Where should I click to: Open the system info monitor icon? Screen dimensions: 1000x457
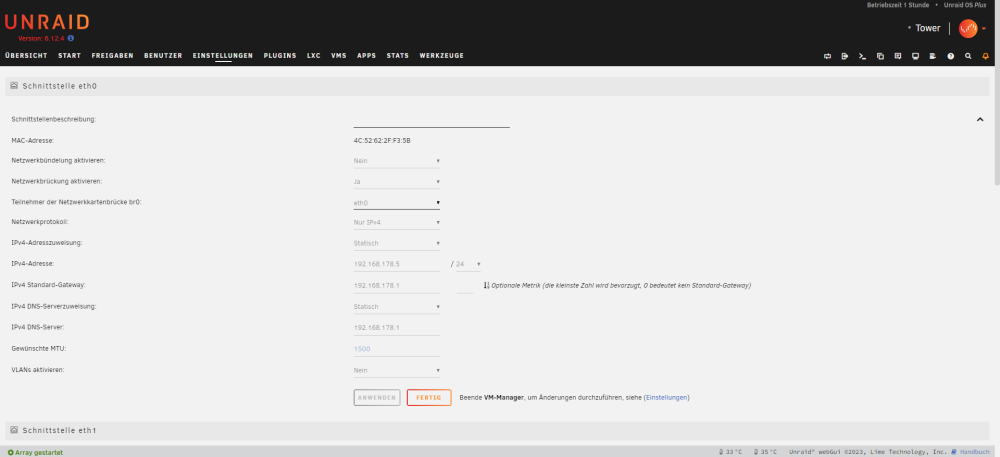915,56
